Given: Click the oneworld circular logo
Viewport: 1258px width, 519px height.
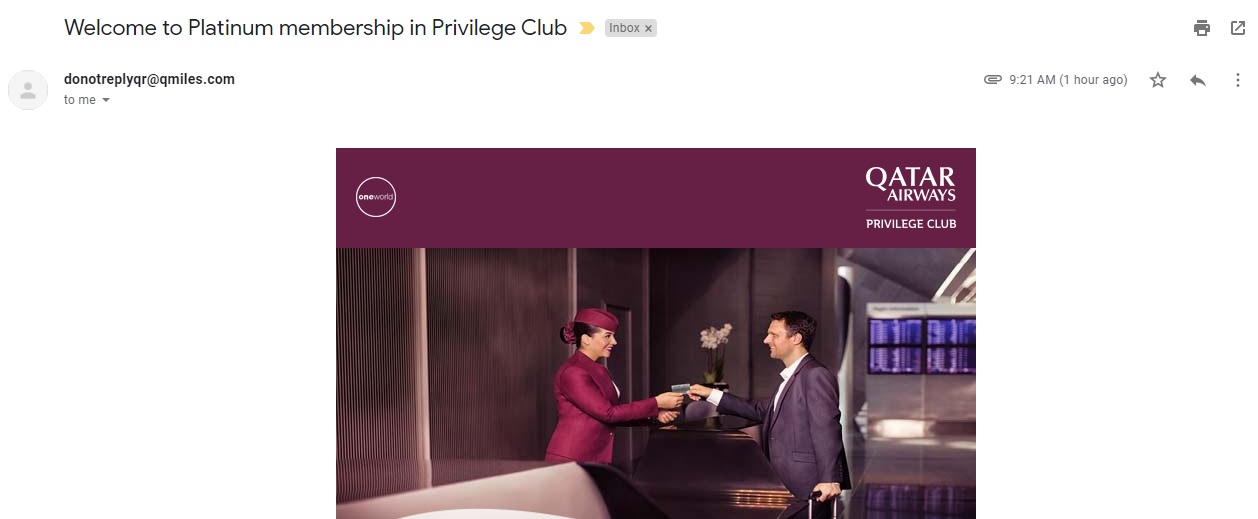Looking at the screenshot, I should coord(376,196).
